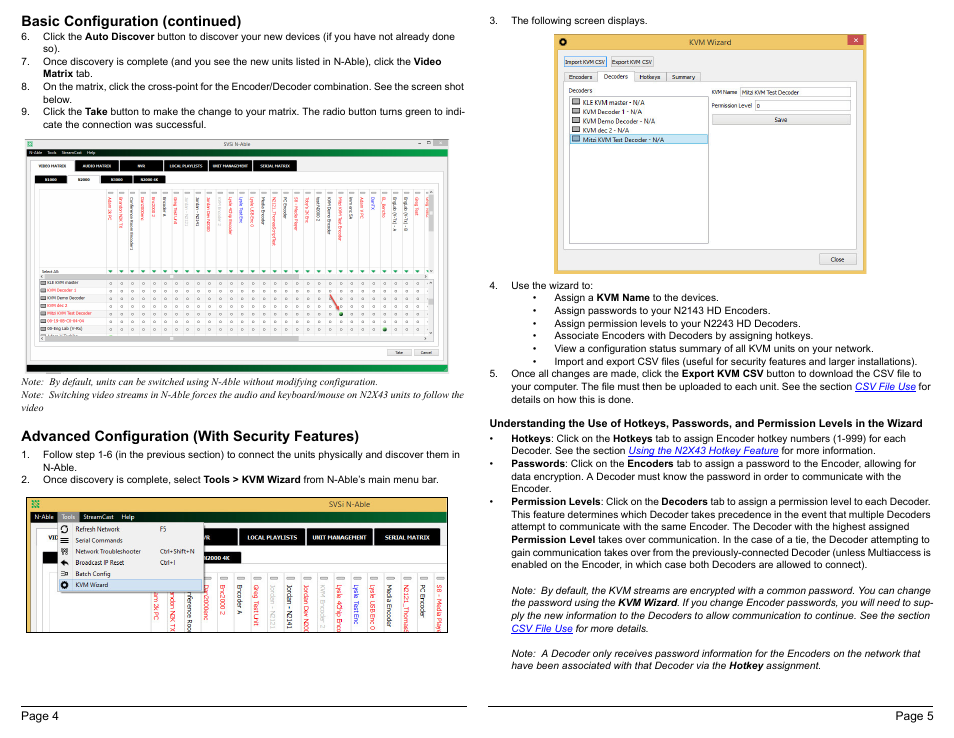Click the matrix row icon for KLE KVM master
The height and width of the screenshot is (738, 954).
point(43,283)
